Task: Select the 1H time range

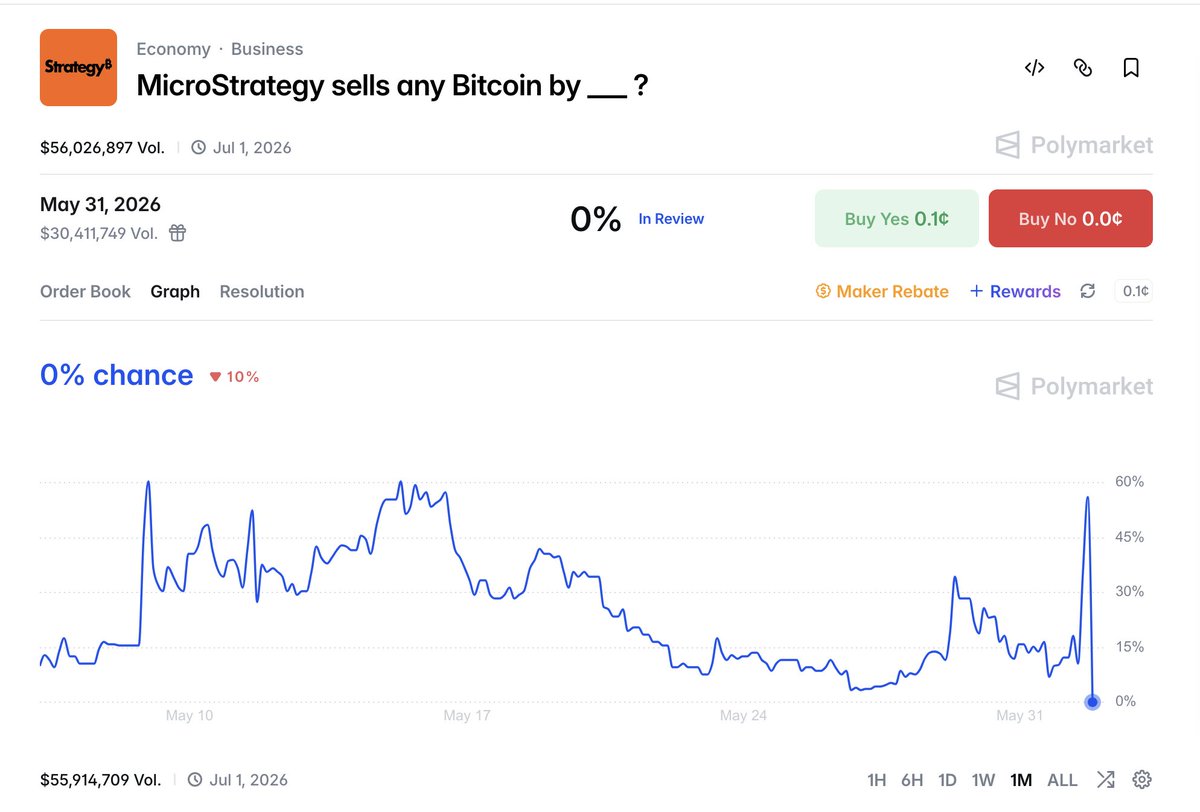Action: (x=877, y=780)
